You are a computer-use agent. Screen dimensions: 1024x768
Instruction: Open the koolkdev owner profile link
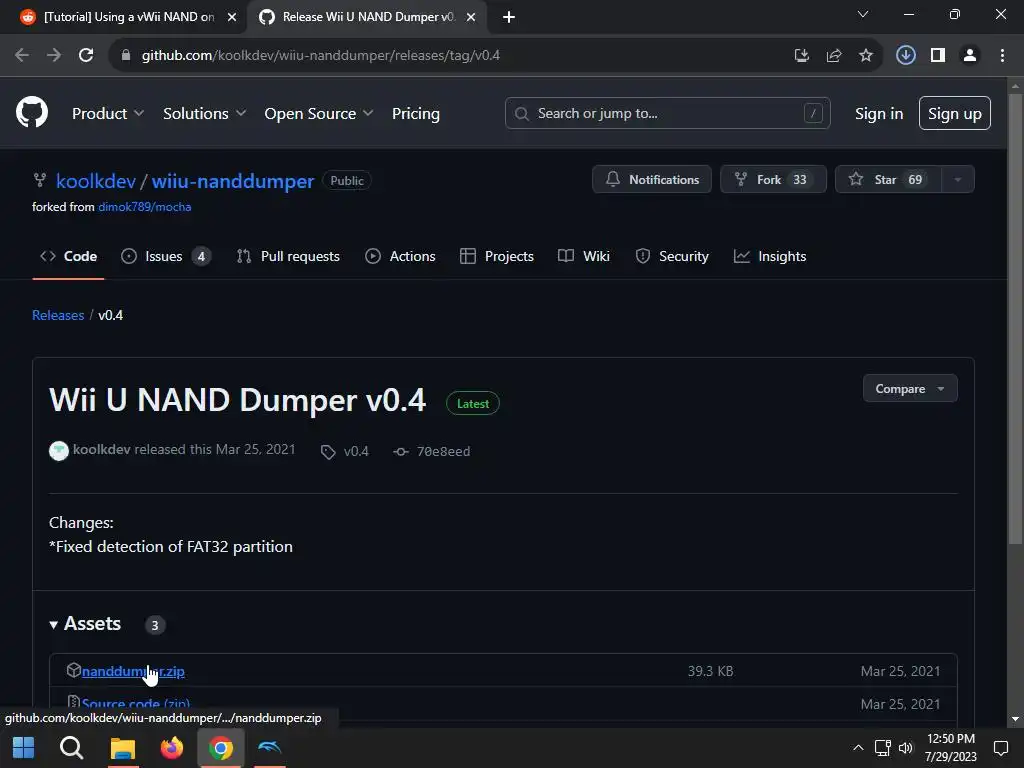[96, 181]
